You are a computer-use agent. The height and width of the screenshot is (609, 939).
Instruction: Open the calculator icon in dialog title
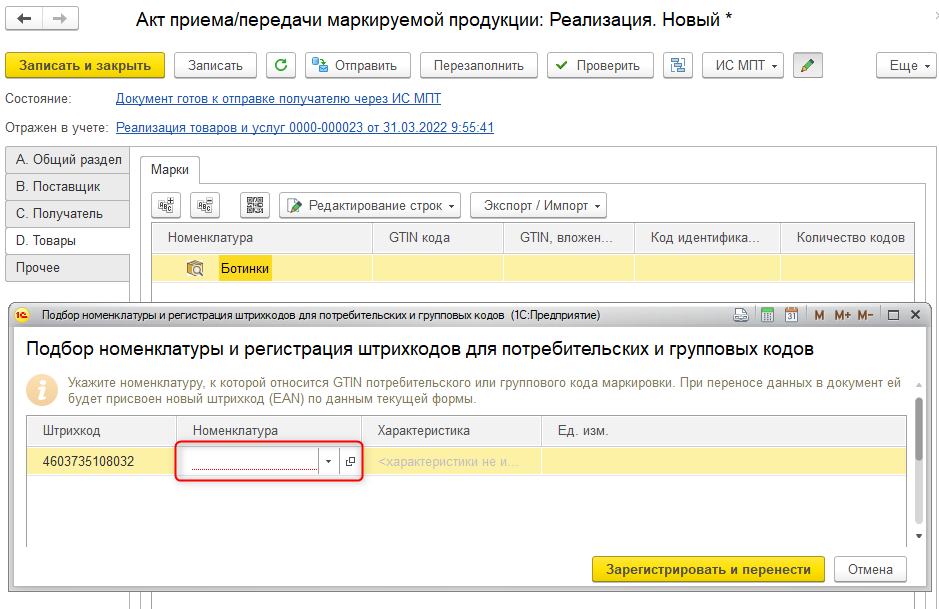[767, 315]
